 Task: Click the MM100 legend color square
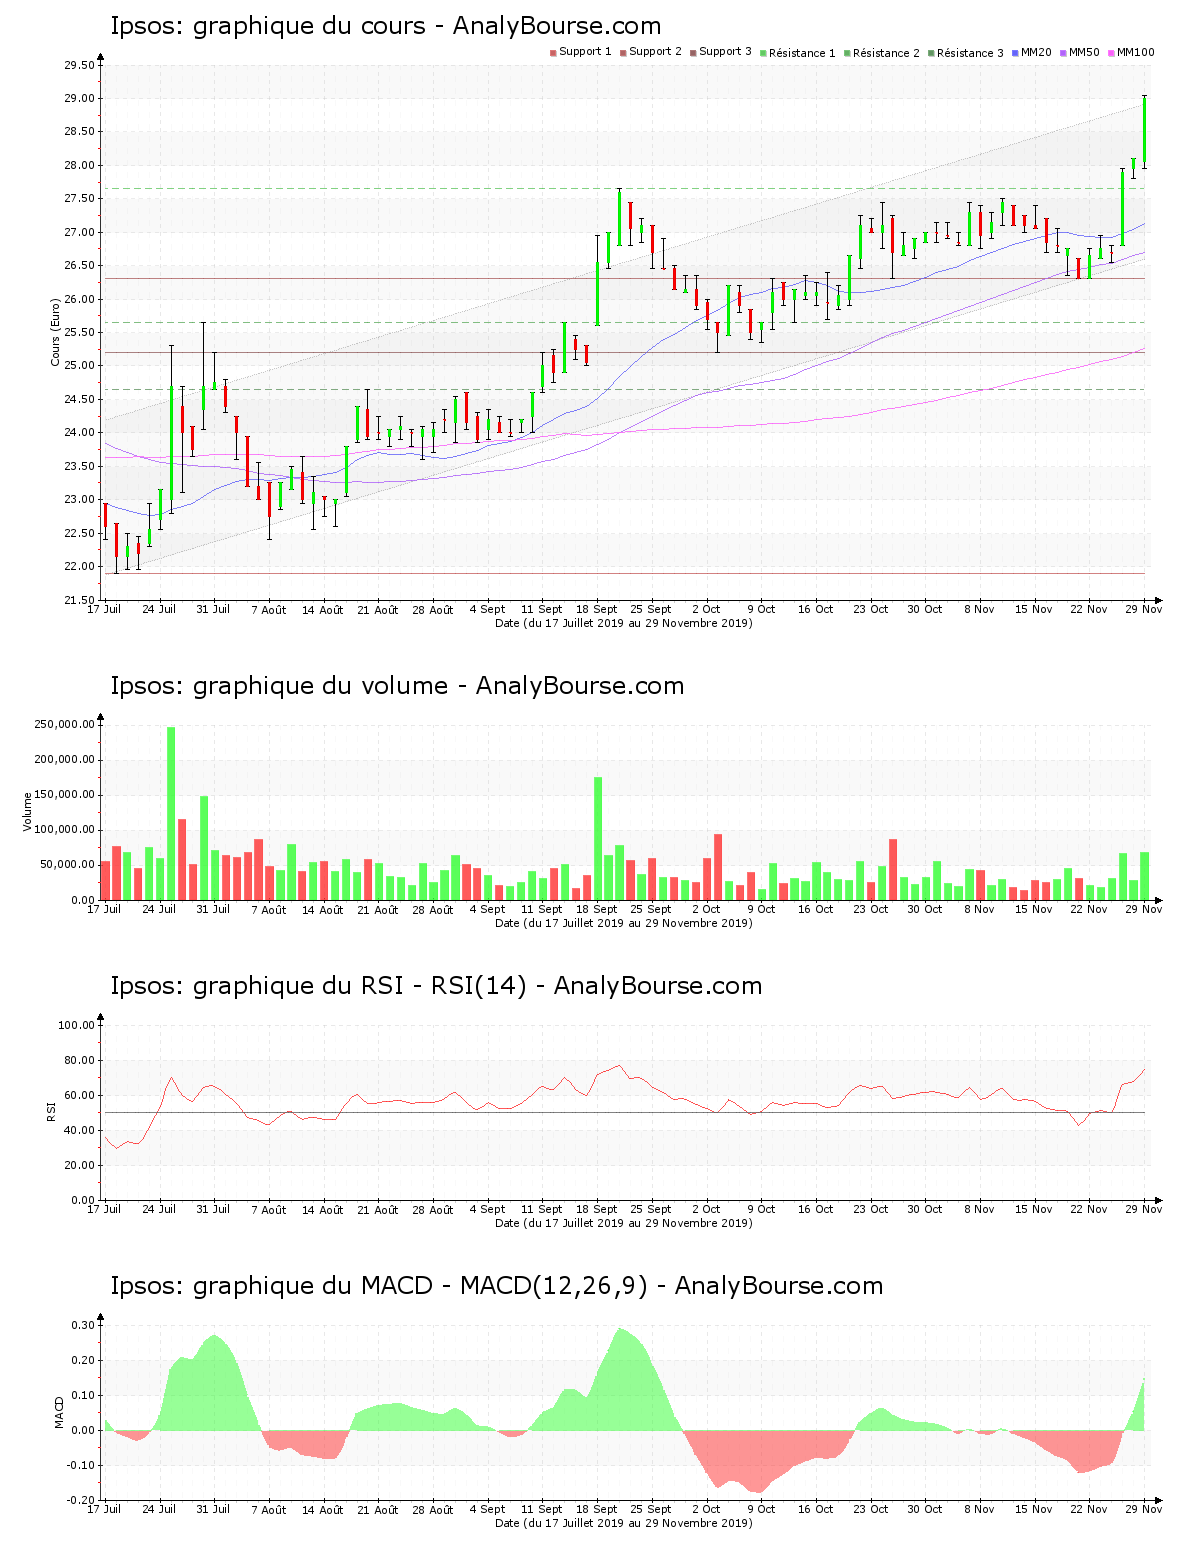pyautogui.click(x=1111, y=53)
